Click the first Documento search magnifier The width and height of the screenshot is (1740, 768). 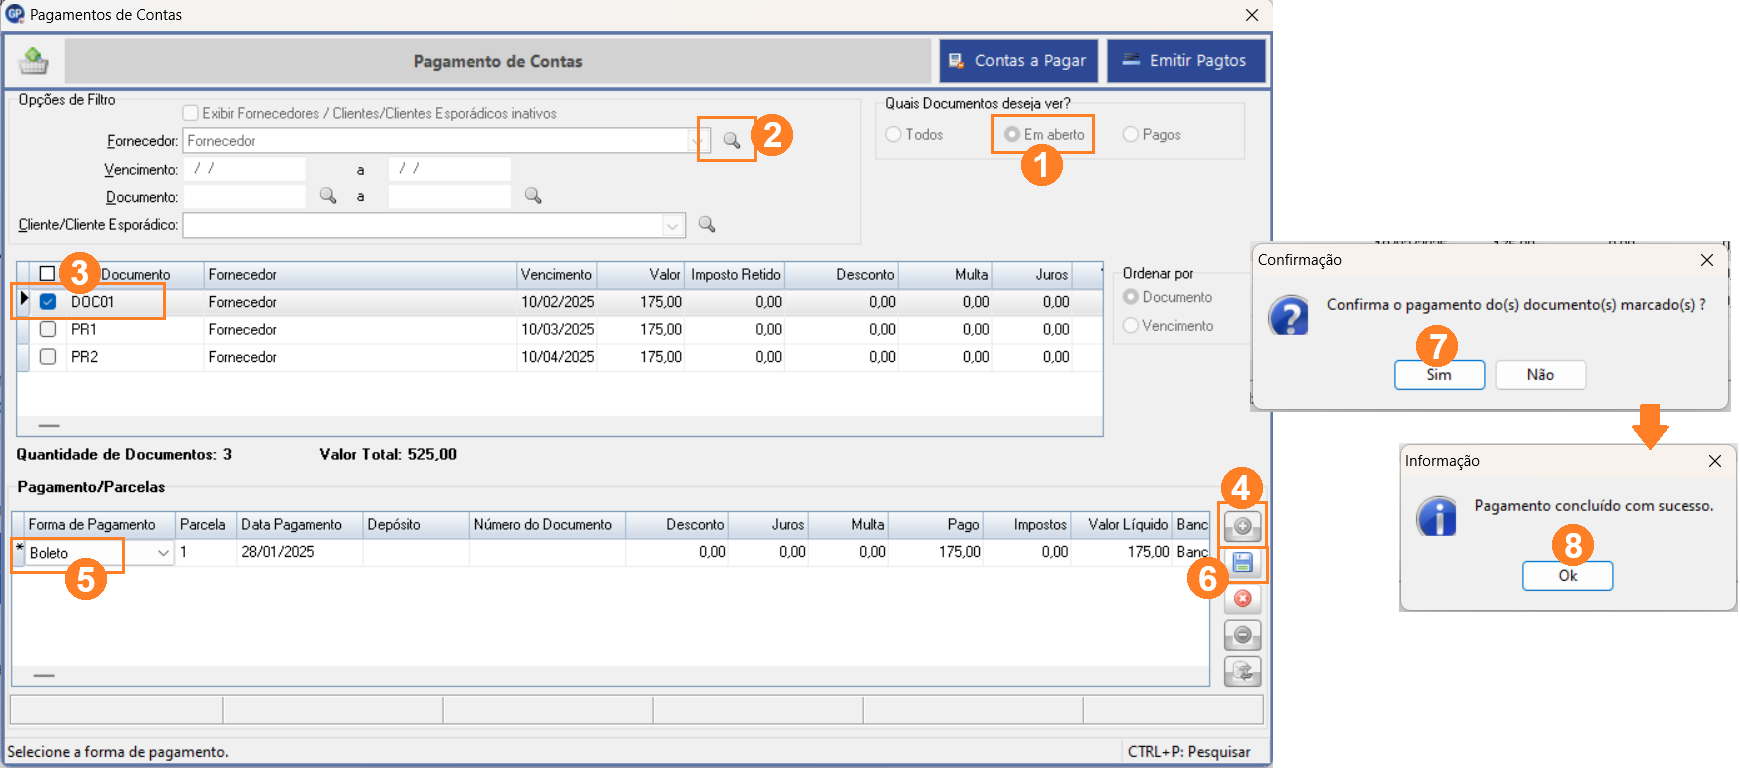coord(328,196)
